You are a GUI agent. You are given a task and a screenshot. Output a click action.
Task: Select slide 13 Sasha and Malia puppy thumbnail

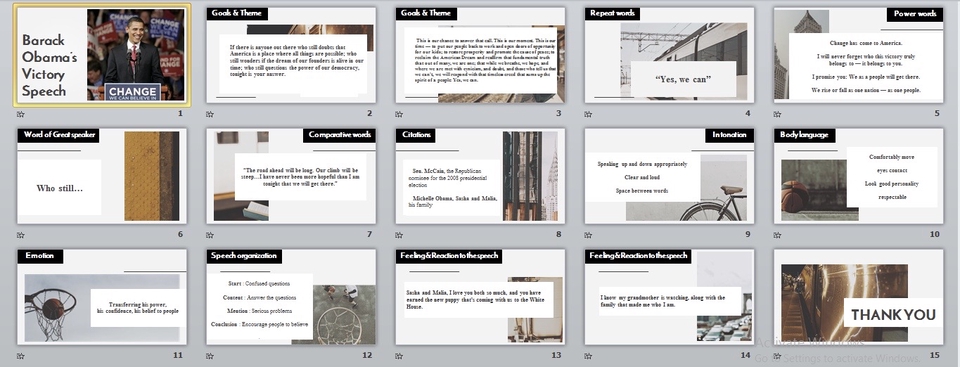[x=480, y=297]
